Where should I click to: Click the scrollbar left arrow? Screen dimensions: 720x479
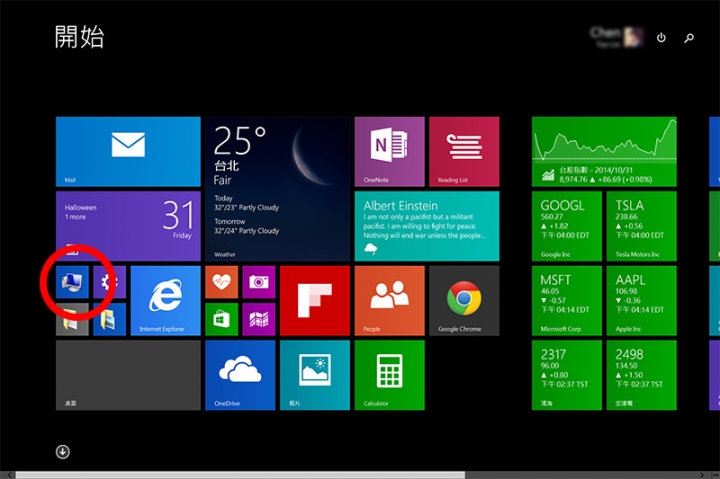tap(8, 475)
